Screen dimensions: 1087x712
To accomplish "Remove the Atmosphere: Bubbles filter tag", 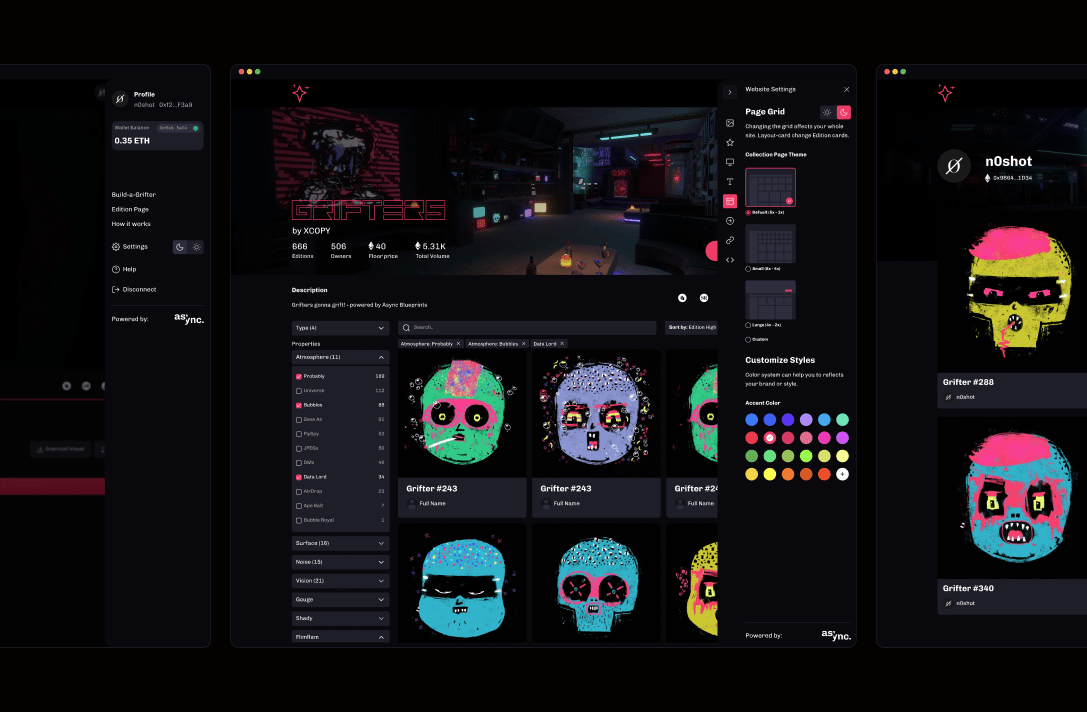I will [523, 344].
